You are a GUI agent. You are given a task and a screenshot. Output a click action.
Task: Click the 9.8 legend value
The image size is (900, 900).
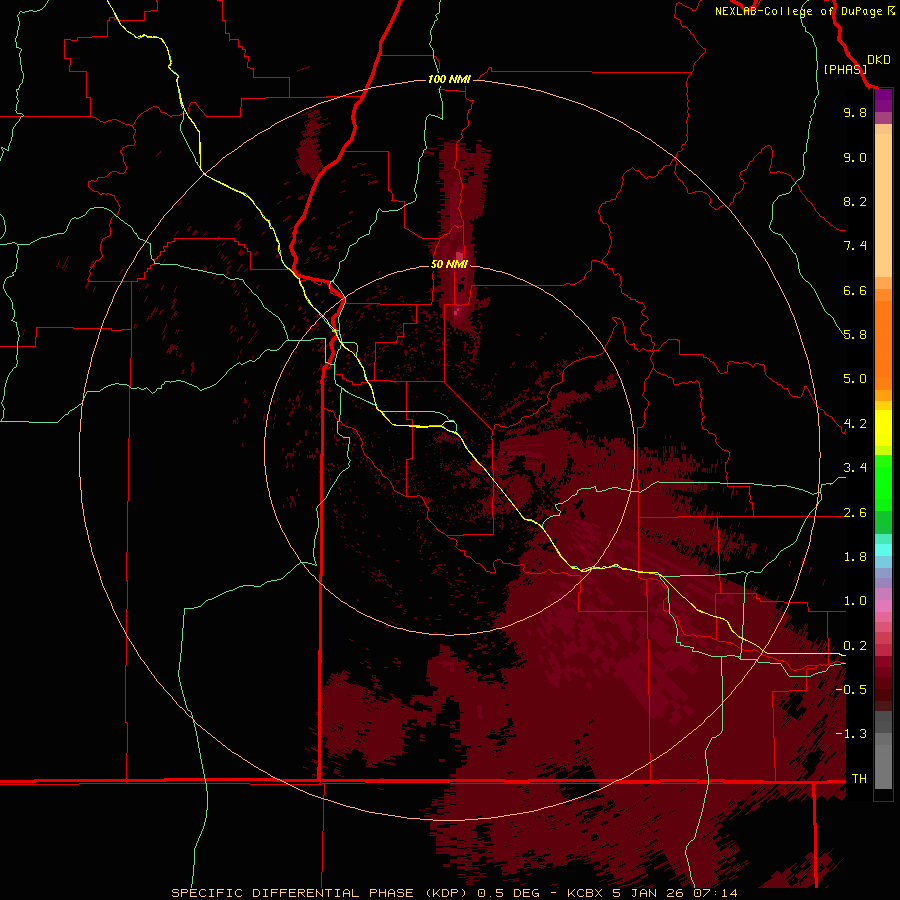click(855, 112)
